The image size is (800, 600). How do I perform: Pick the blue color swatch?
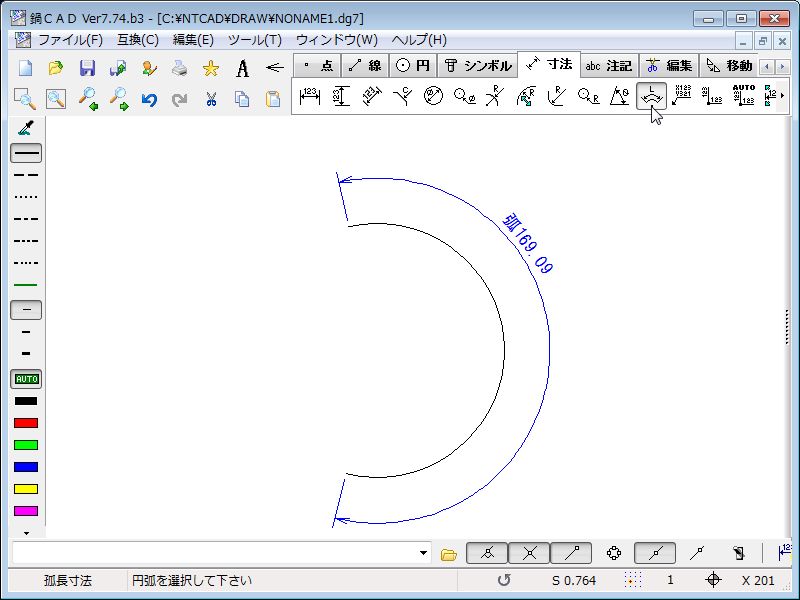pyautogui.click(x=26, y=467)
